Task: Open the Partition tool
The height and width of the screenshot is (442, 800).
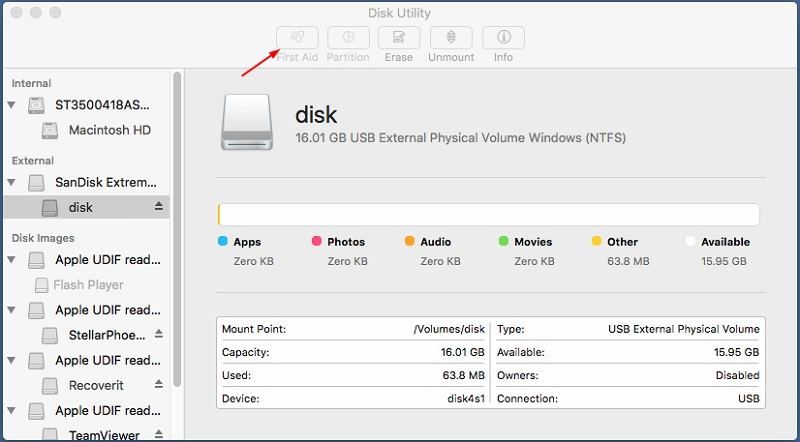Action: coord(348,38)
